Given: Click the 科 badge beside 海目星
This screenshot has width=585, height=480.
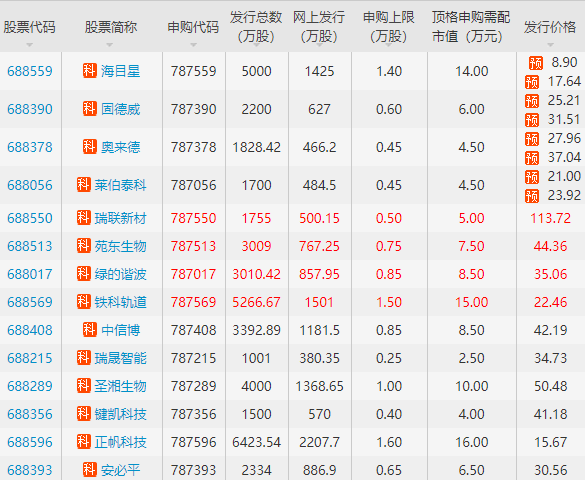Looking at the screenshot, I should click(x=90, y=70).
